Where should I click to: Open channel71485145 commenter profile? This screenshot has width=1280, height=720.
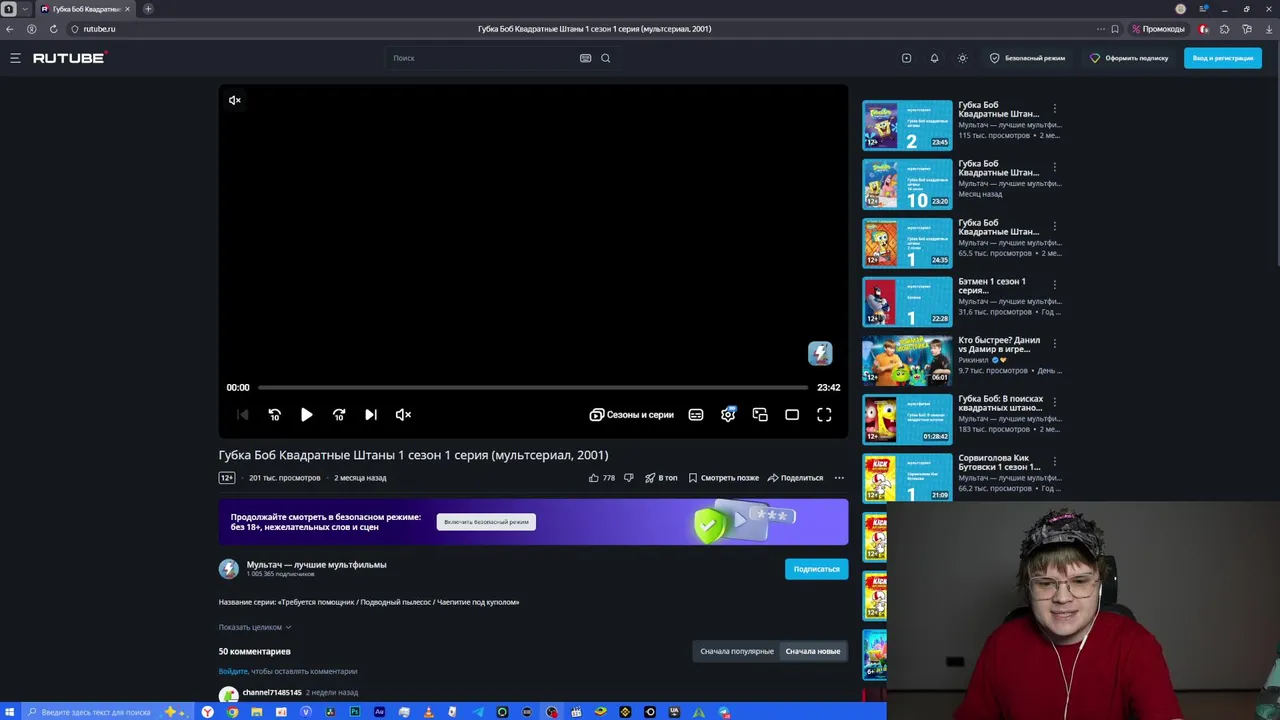(x=272, y=692)
